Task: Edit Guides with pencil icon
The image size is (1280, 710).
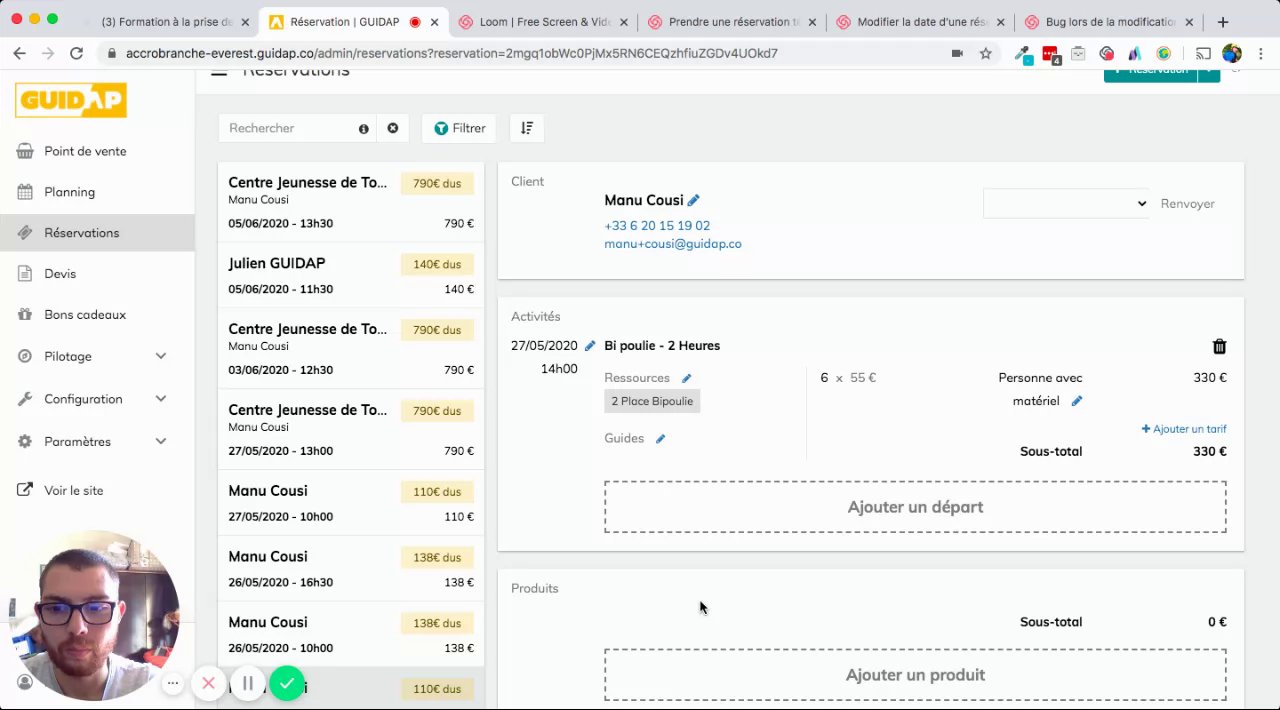Action: [660, 439]
